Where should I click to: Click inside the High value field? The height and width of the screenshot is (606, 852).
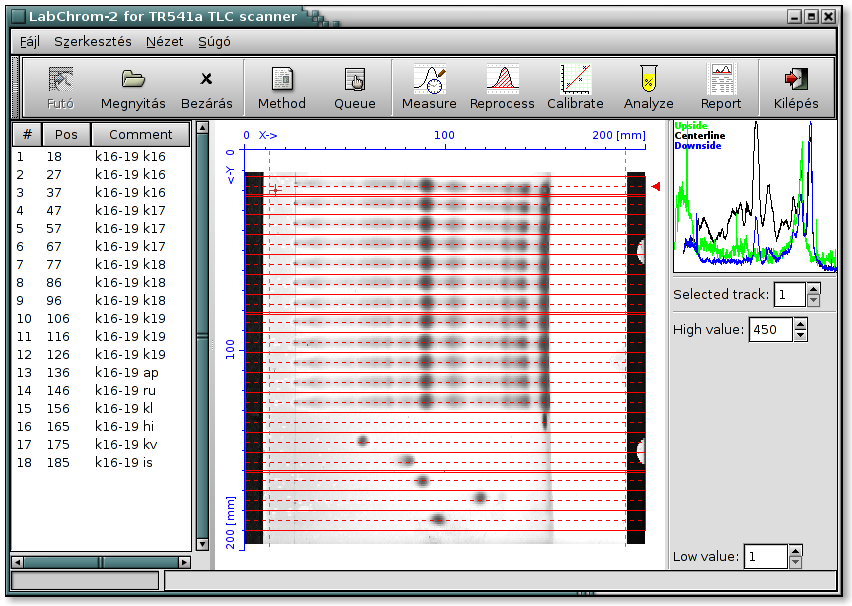[770, 330]
